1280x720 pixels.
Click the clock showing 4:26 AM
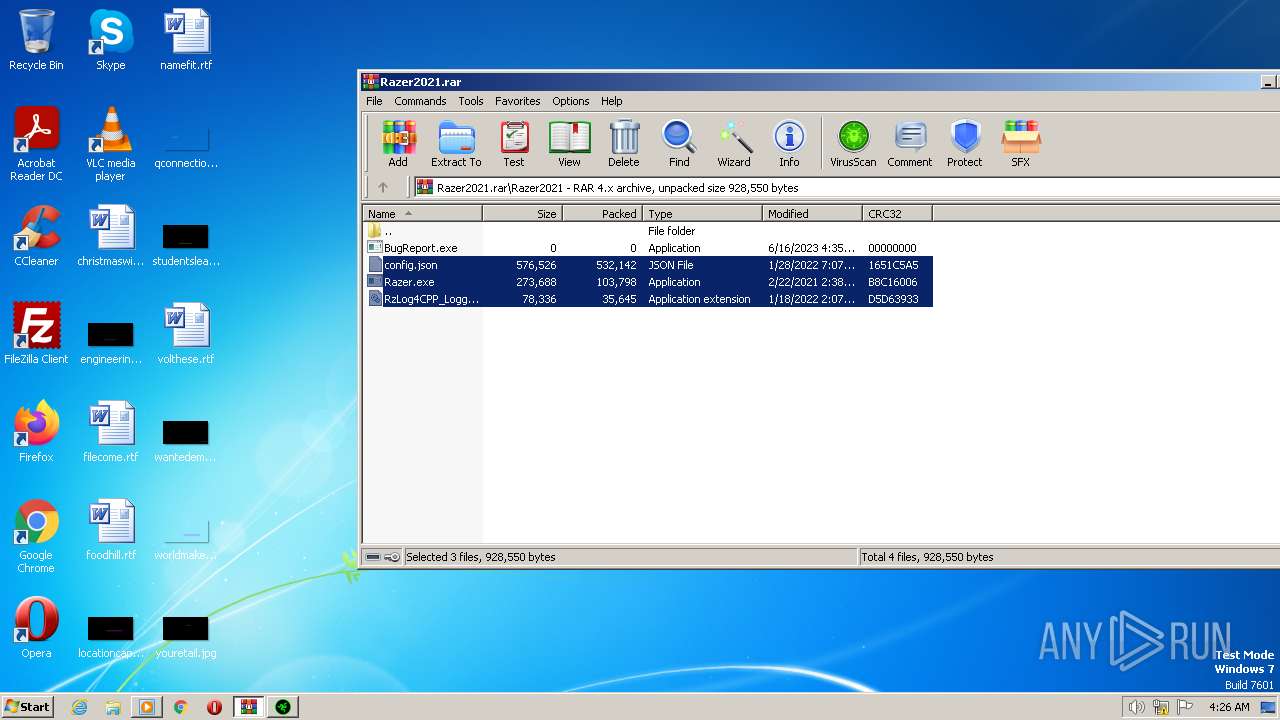click(x=1229, y=707)
